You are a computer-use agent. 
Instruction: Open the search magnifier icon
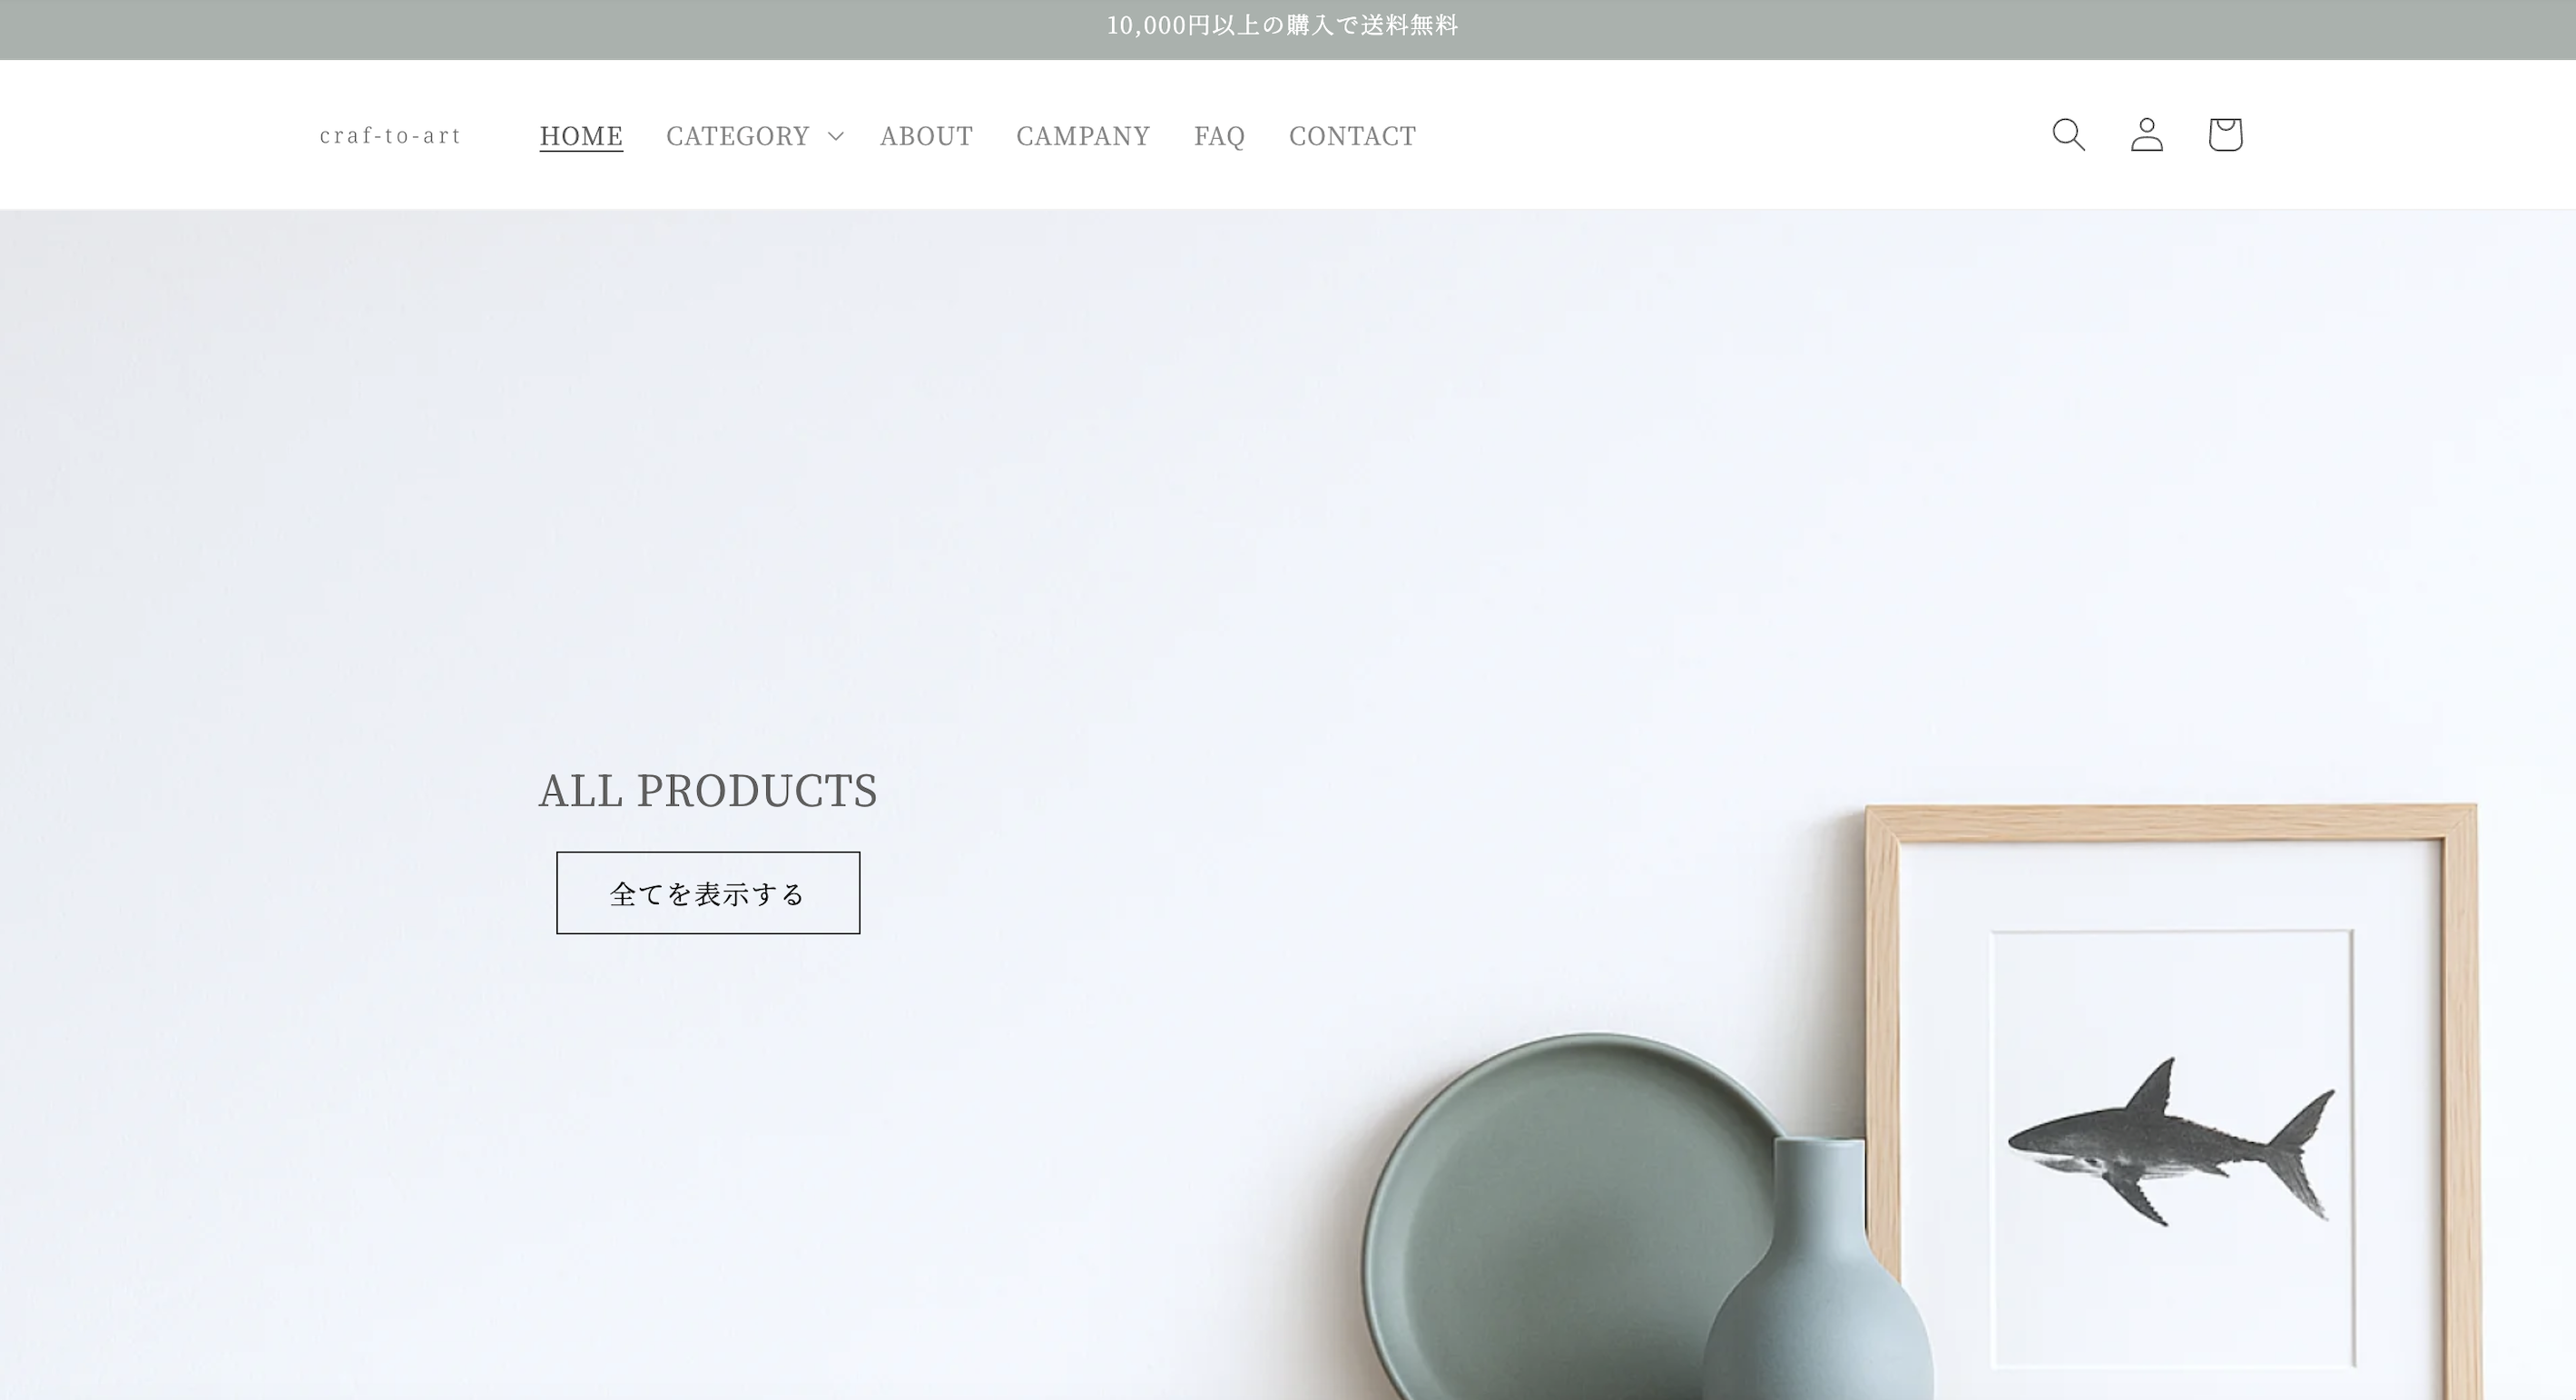(x=2068, y=134)
